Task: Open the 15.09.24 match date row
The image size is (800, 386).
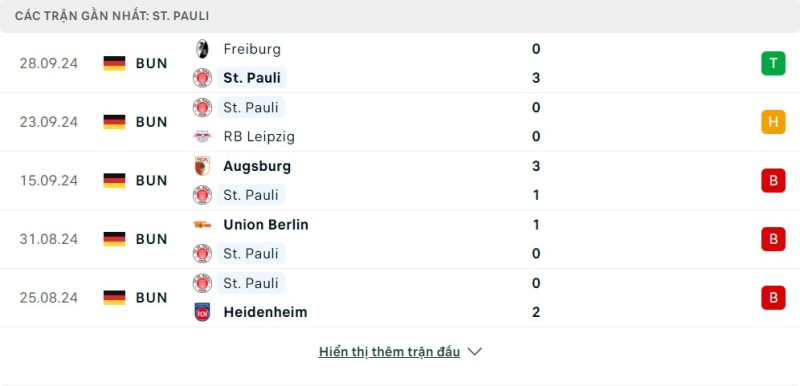Action: [x=400, y=181]
